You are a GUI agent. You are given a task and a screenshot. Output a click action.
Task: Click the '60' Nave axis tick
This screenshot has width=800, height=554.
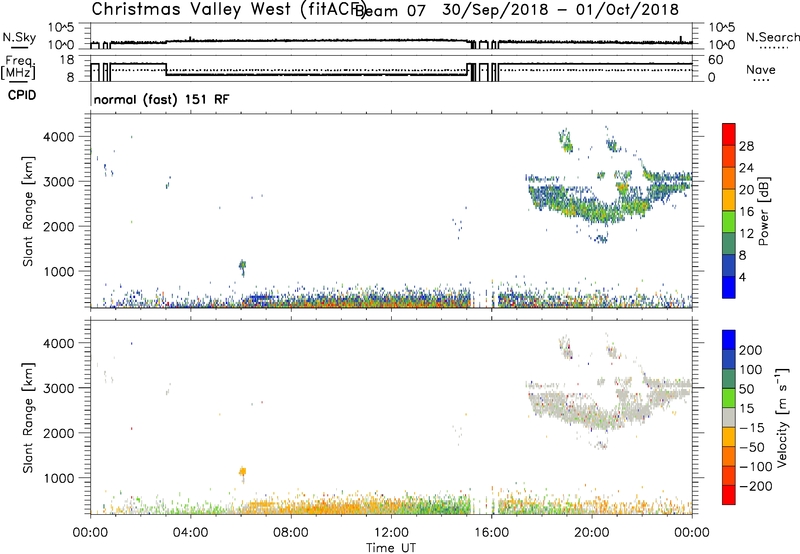(x=715, y=60)
